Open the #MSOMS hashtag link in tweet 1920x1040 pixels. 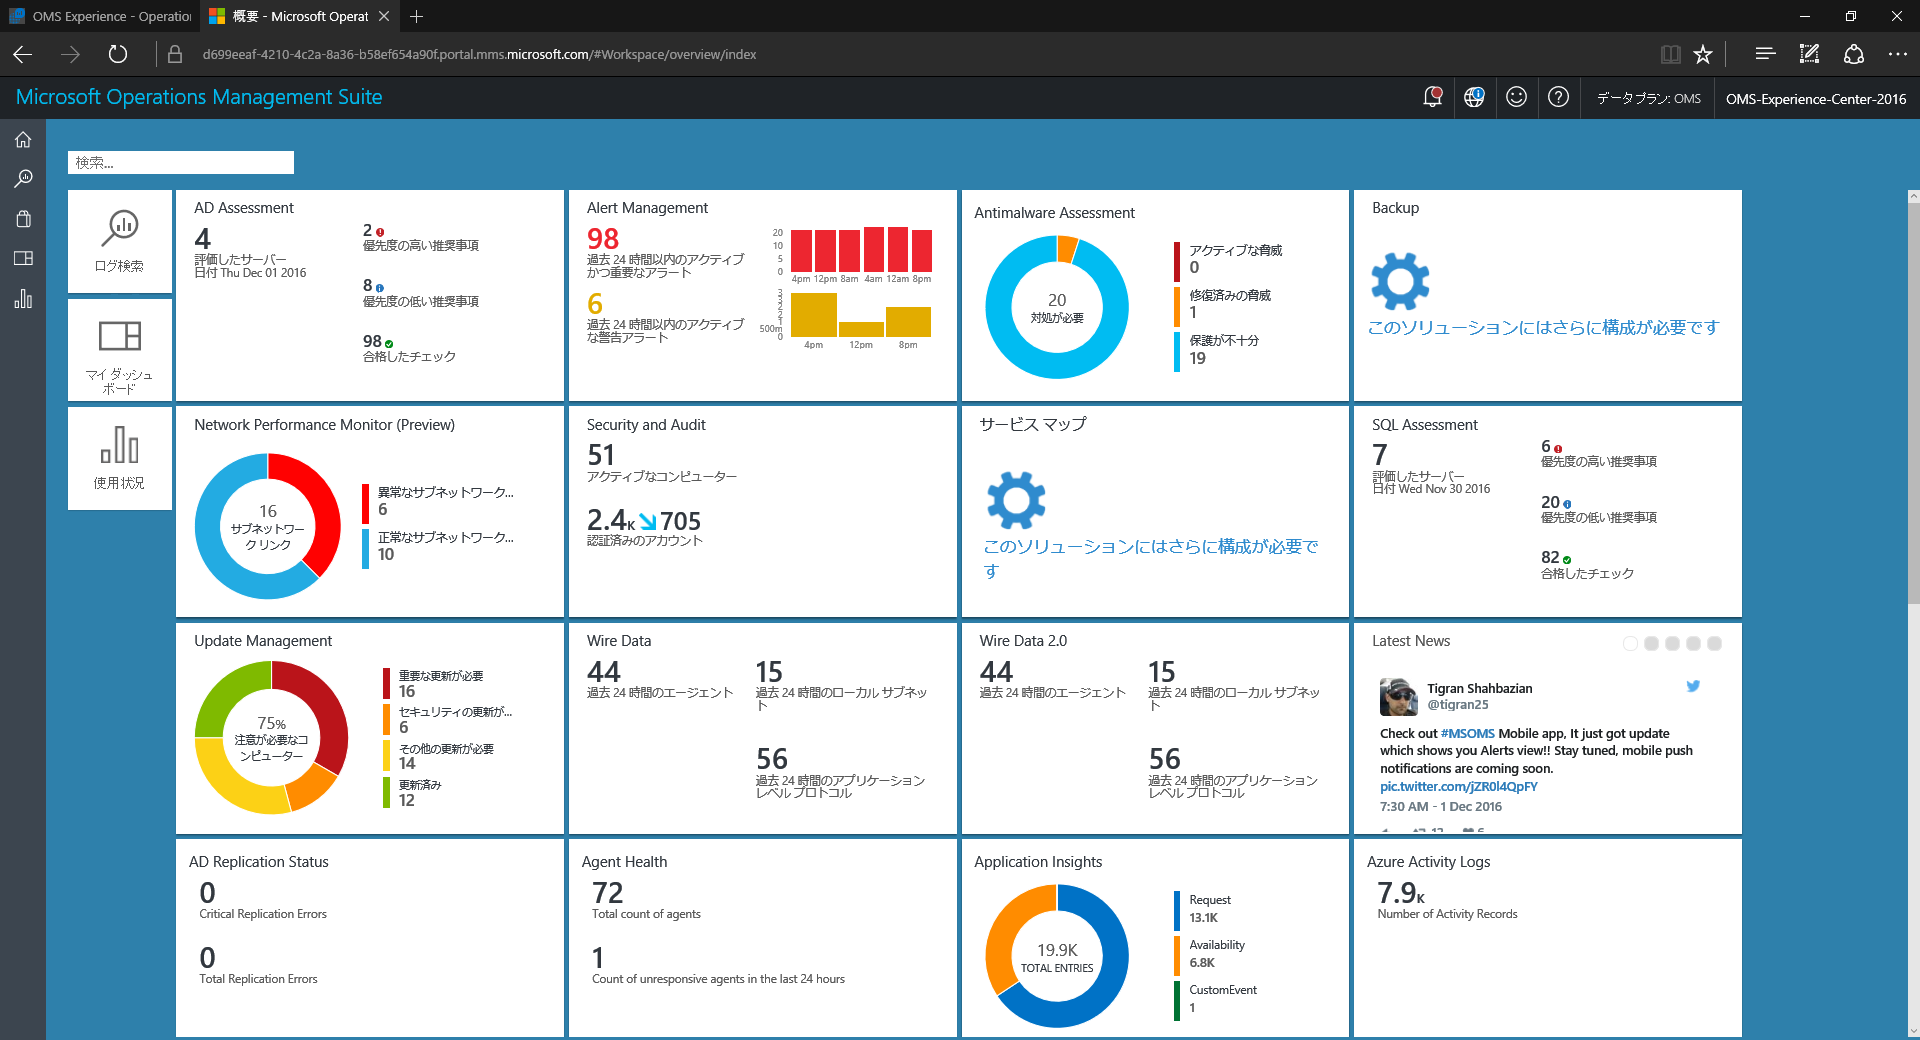coord(1467,733)
